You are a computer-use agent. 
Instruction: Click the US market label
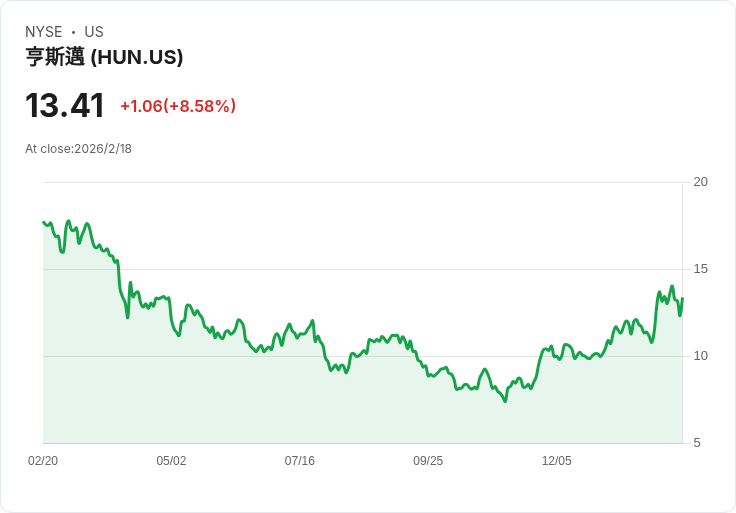click(94, 32)
